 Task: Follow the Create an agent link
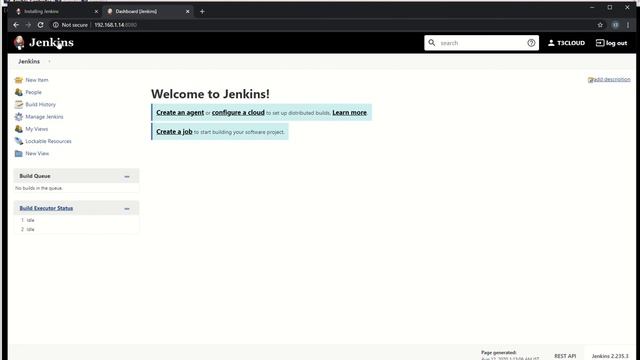tap(180, 112)
